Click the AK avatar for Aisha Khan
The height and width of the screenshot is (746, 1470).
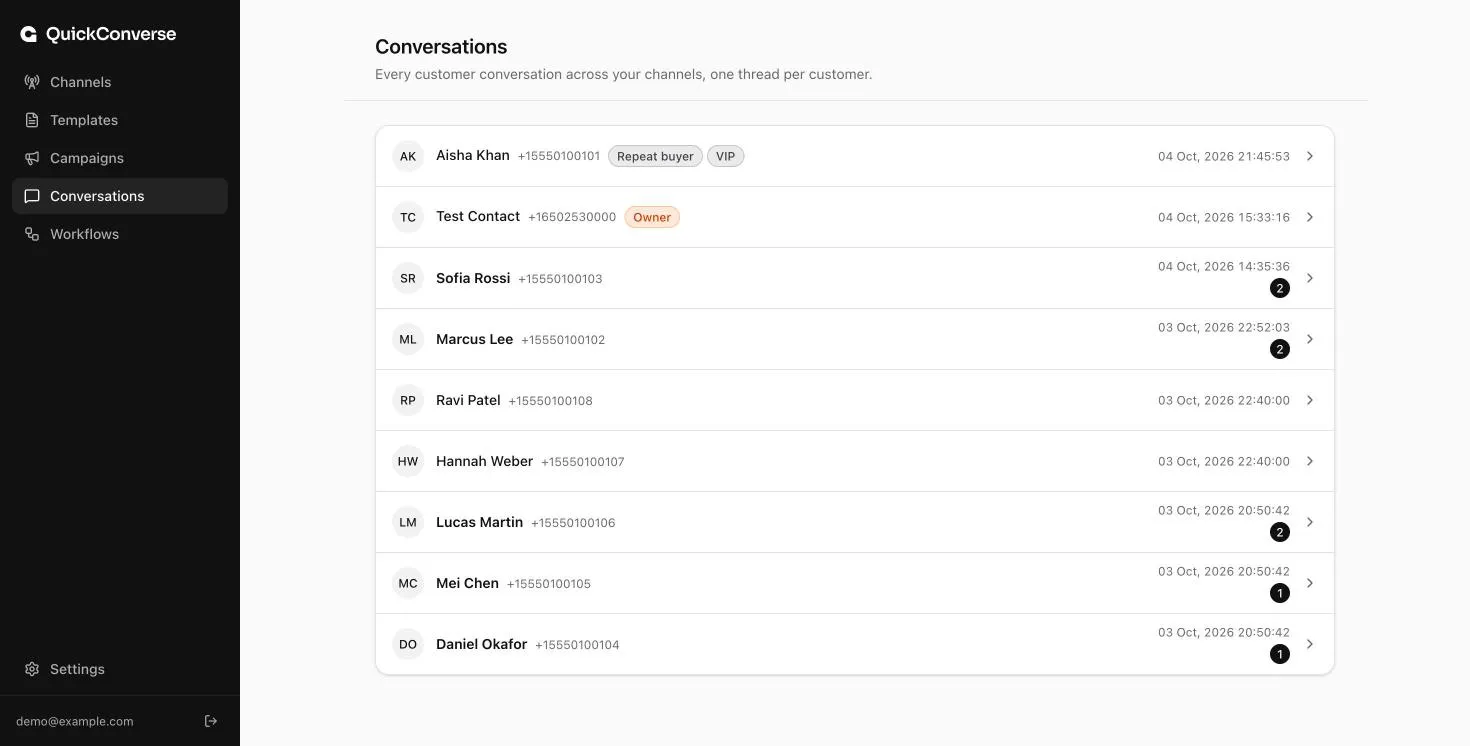point(408,156)
